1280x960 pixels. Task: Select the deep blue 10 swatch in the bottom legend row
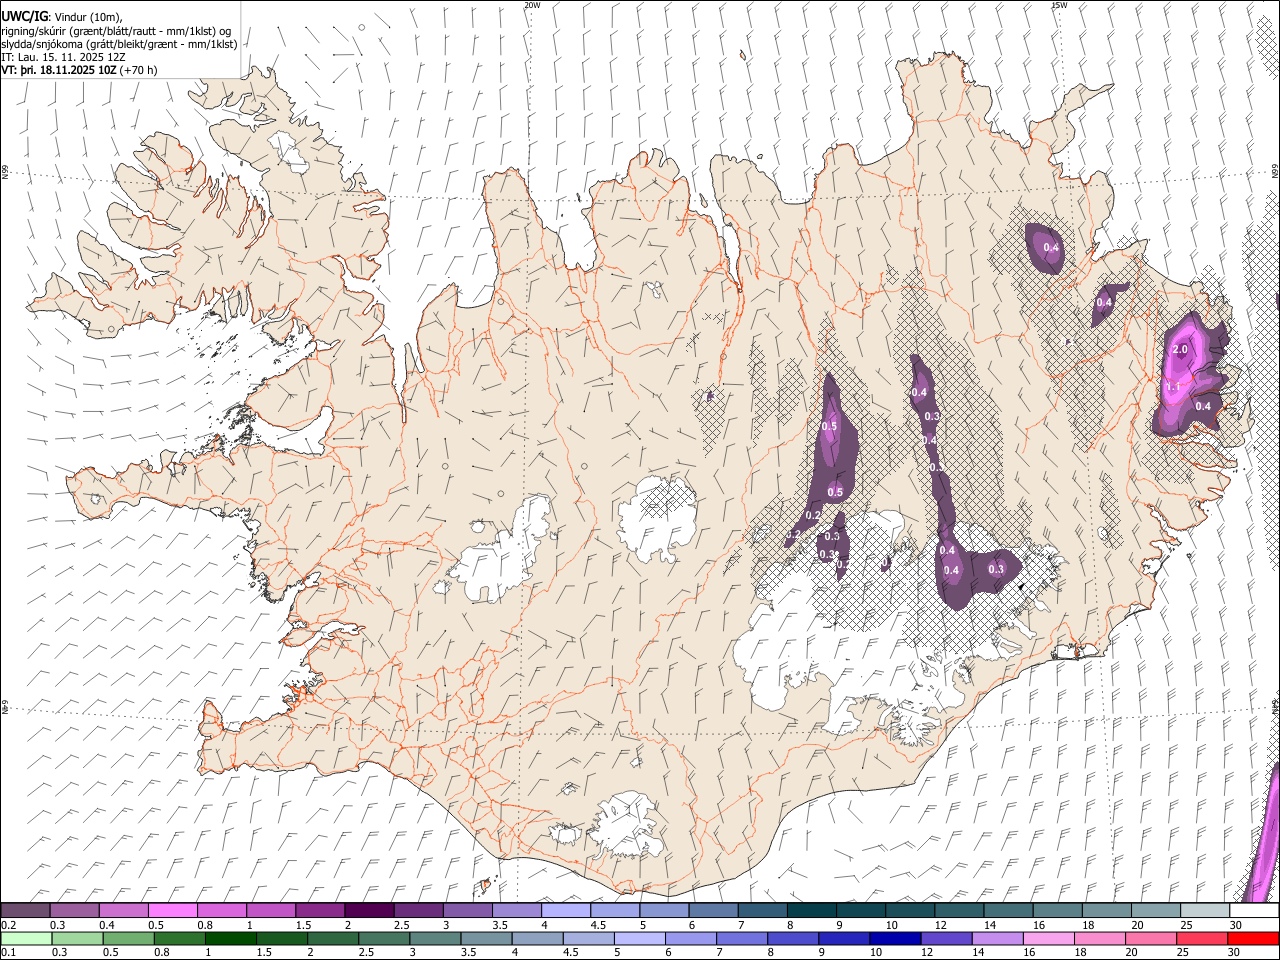click(895, 939)
